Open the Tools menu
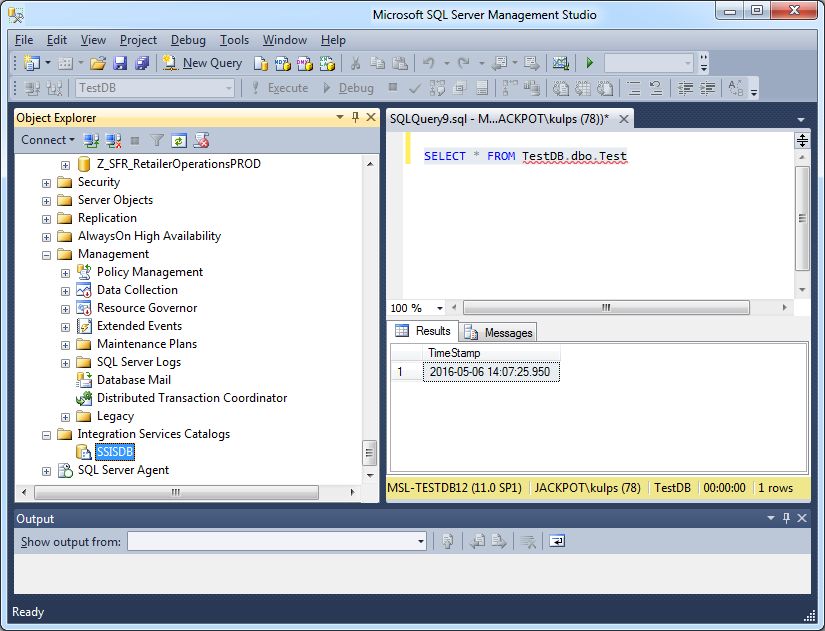 click(234, 40)
